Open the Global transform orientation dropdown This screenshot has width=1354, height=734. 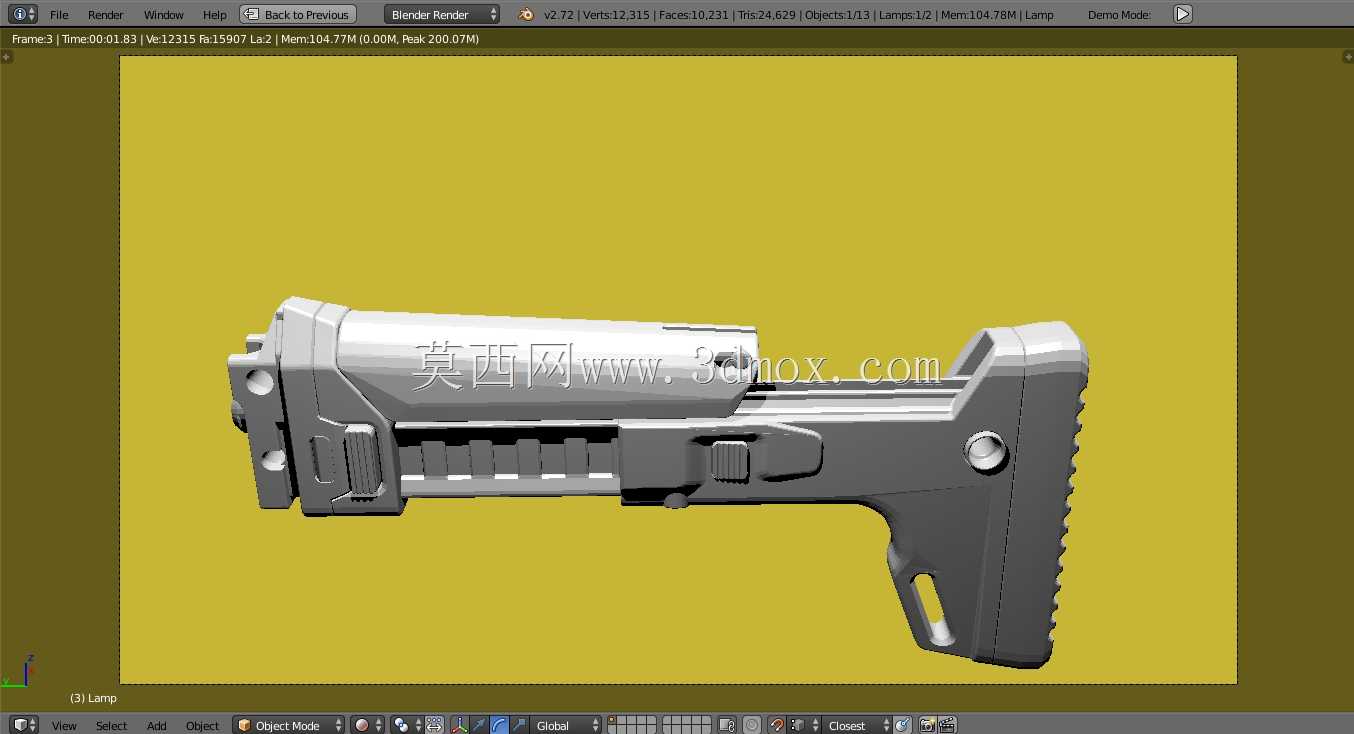coord(567,725)
